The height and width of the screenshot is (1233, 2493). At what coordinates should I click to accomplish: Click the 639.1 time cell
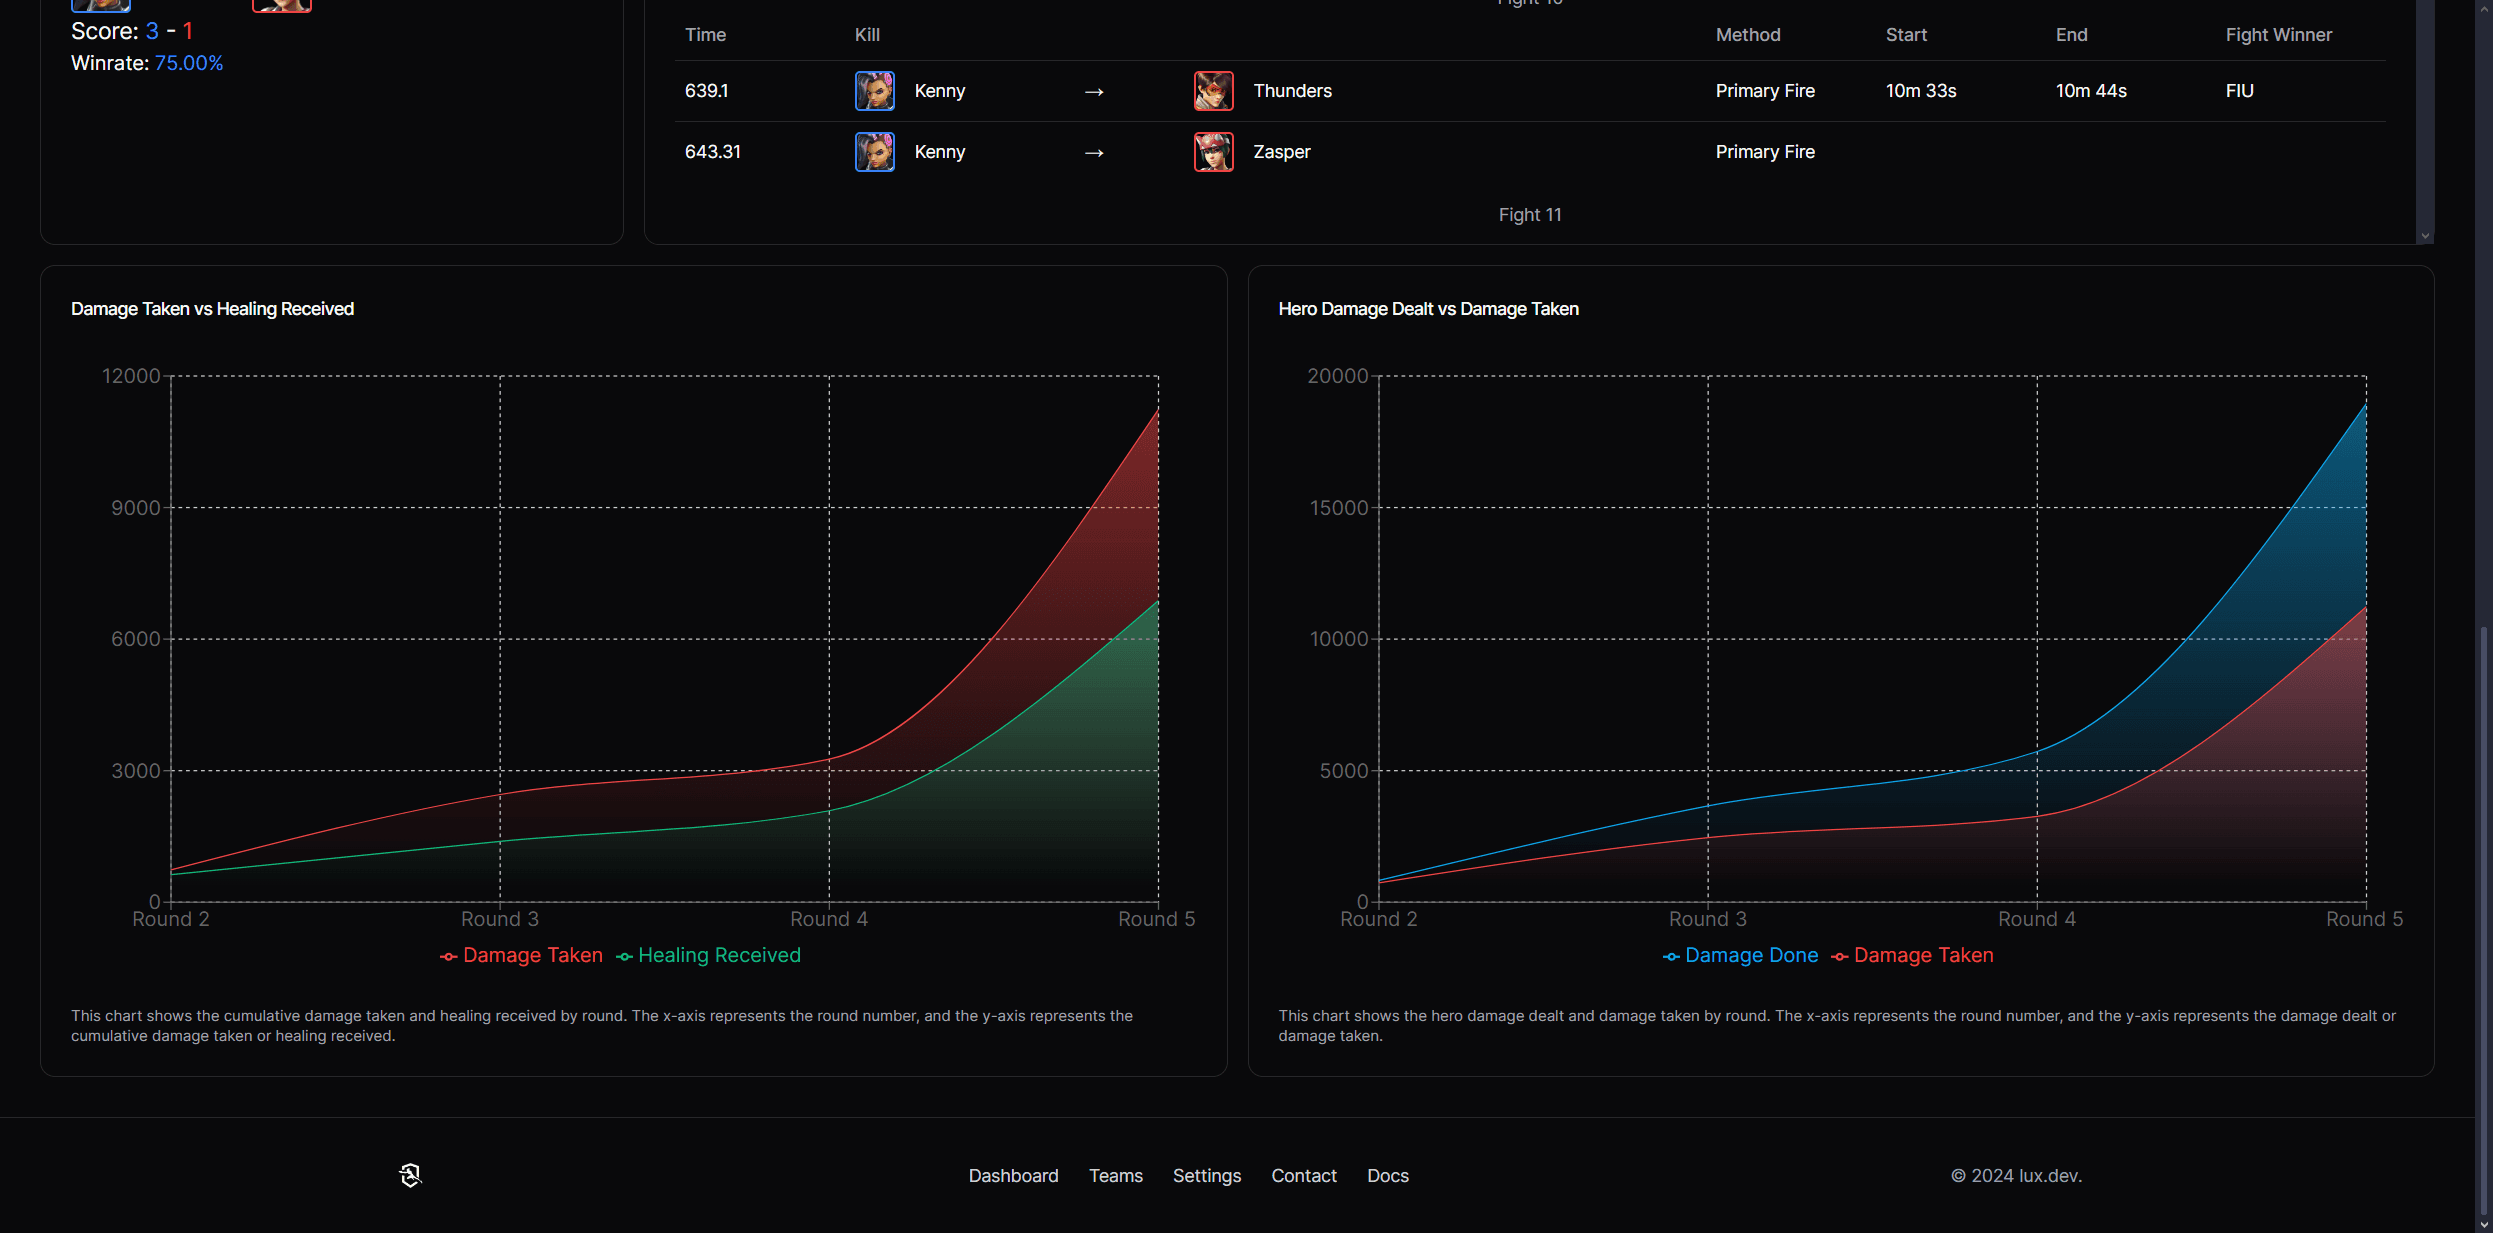(x=706, y=91)
